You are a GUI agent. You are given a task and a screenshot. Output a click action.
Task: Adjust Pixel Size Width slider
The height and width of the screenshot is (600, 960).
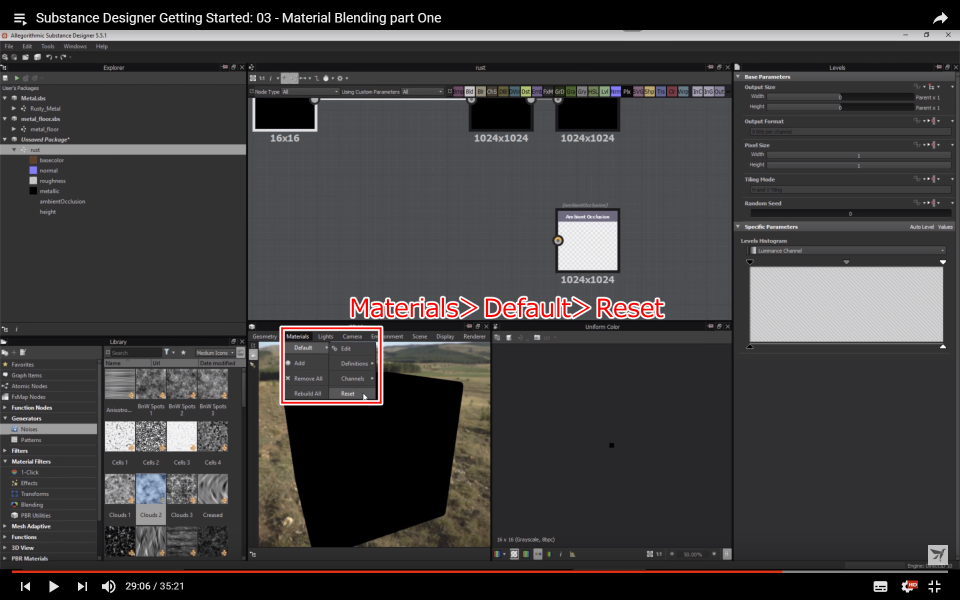(859, 155)
